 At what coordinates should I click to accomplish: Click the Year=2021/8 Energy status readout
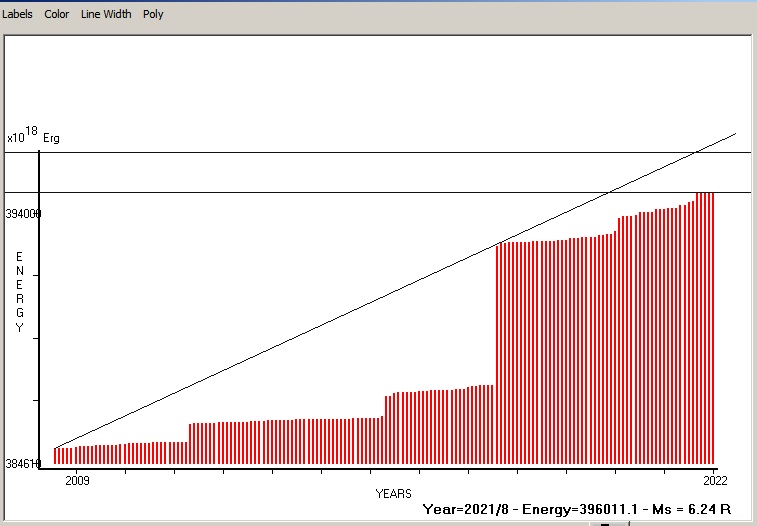pyautogui.click(x=577, y=509)
